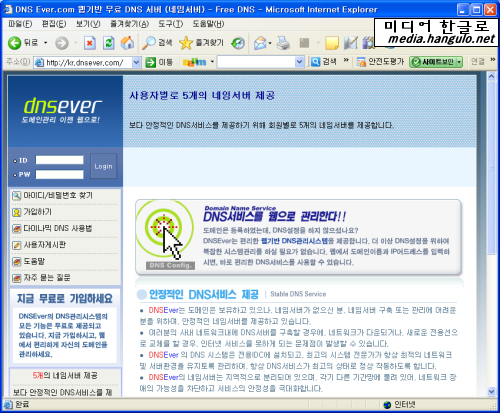Click the ID input field
The image size is (500, 413).
click(x=59, y=160)
